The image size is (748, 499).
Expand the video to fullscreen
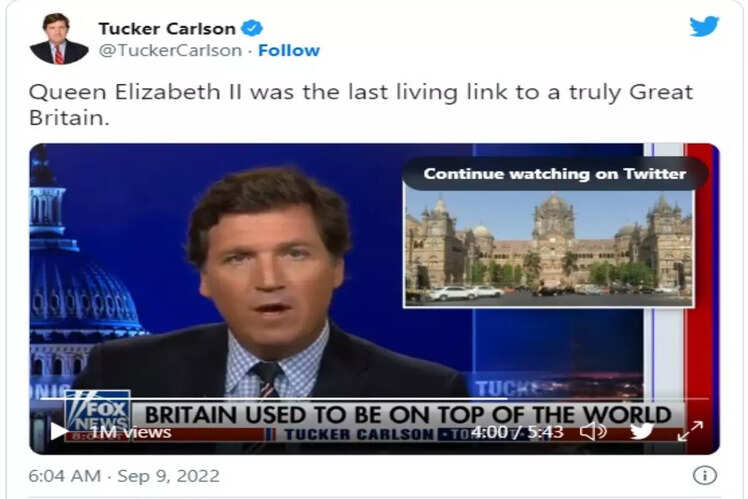pos(690,431)
